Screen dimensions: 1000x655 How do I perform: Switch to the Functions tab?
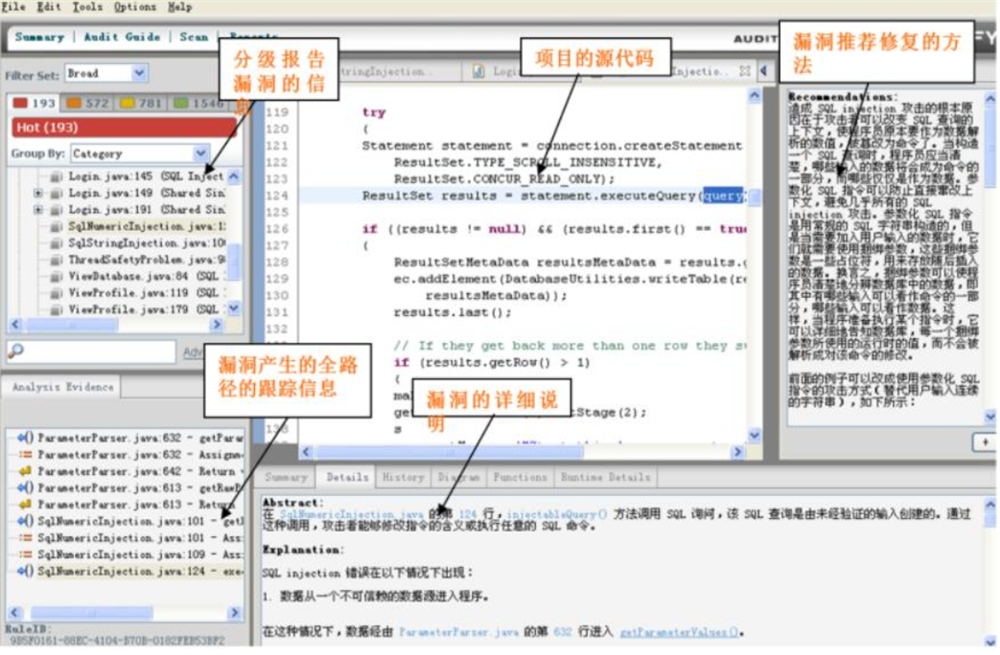(x=520, y=478)
